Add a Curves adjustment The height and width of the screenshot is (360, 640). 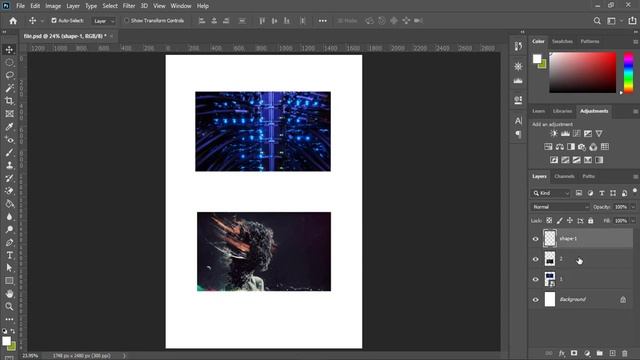click(x=576, y=133)
